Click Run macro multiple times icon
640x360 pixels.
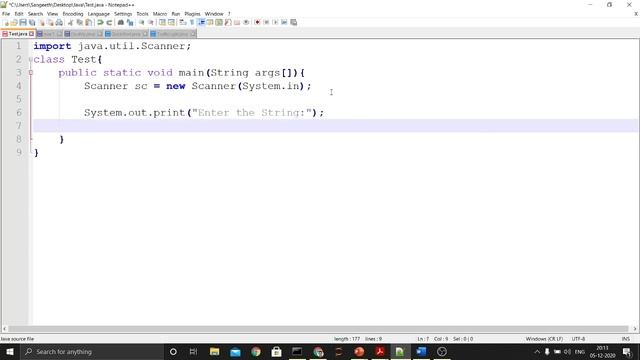coord(284,22)
